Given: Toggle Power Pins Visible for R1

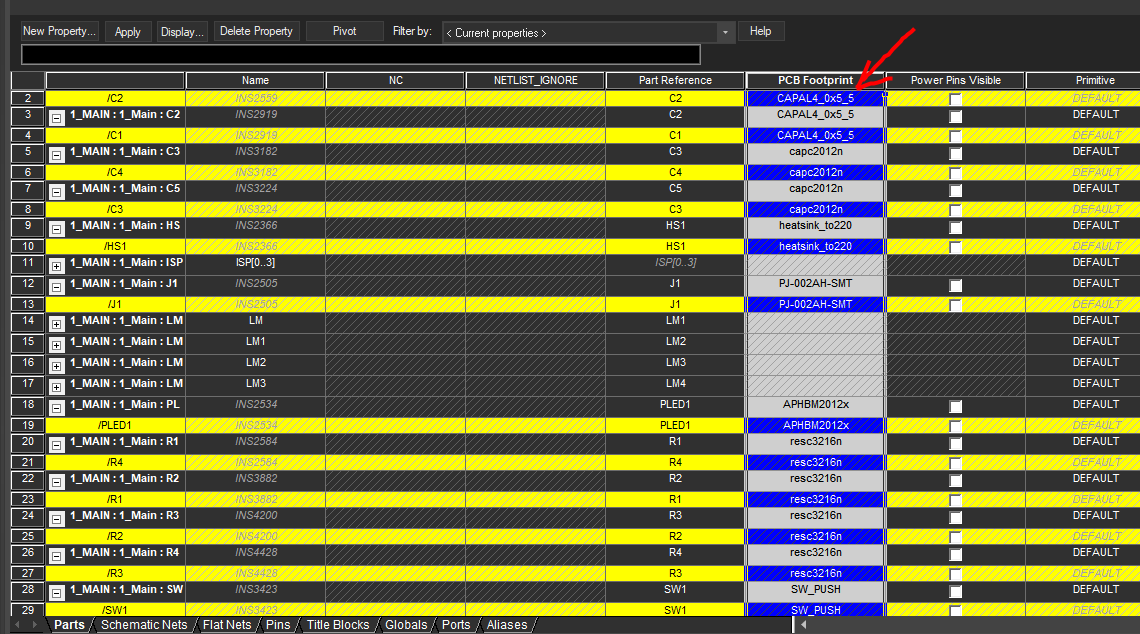Looking at the screenshot, I should coord(955,441).
